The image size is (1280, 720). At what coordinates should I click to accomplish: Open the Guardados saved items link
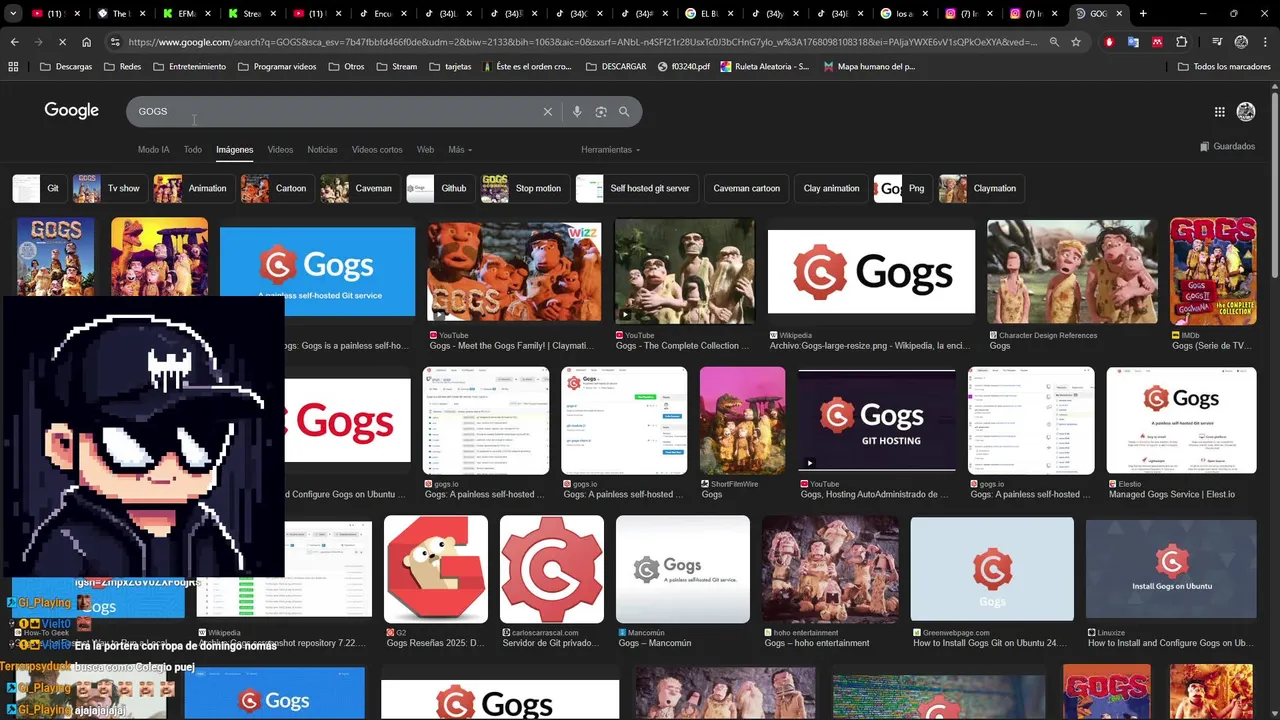1227,146
